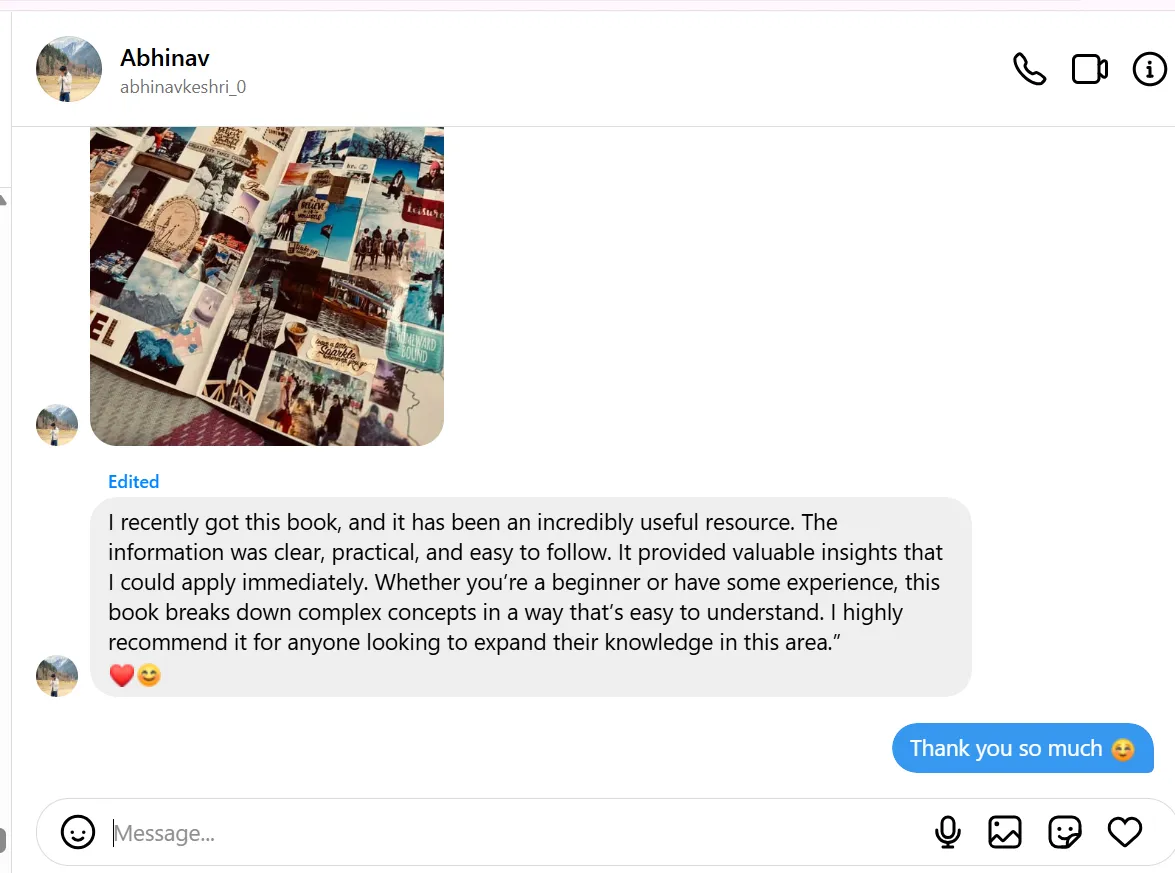Screen dimensions: 1175x873
Task: Select the 'Thank you so much' sent message
Action: tap(1023, 748)
